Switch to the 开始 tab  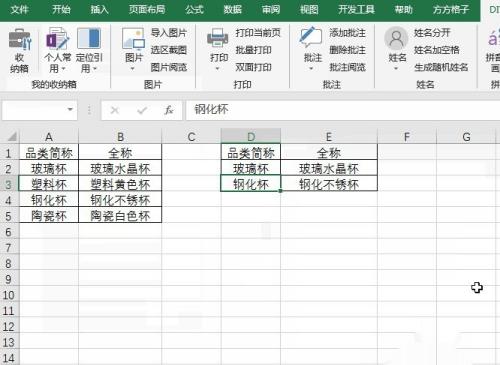(61, 9)
